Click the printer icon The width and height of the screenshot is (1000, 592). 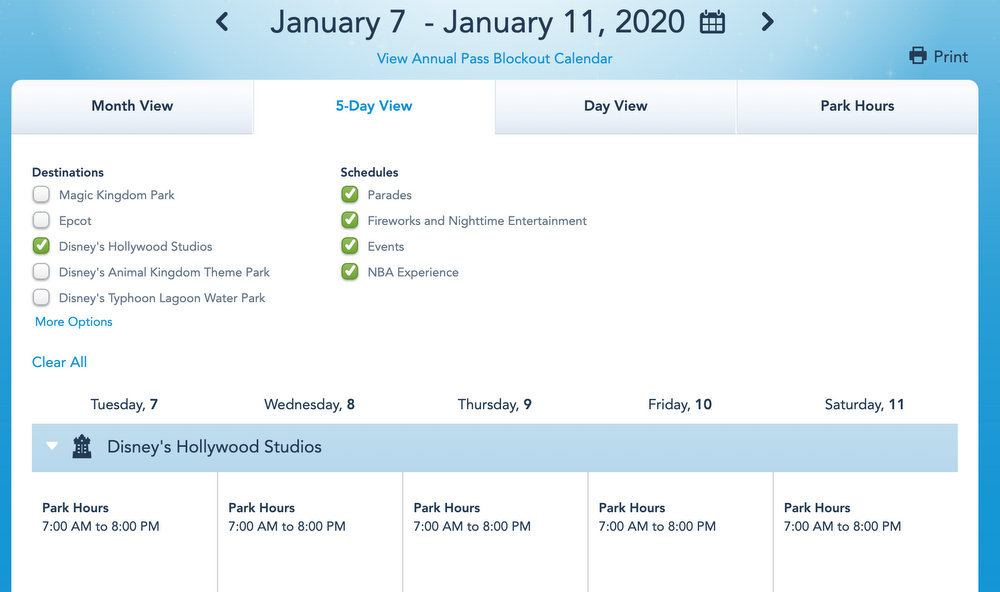918,56
